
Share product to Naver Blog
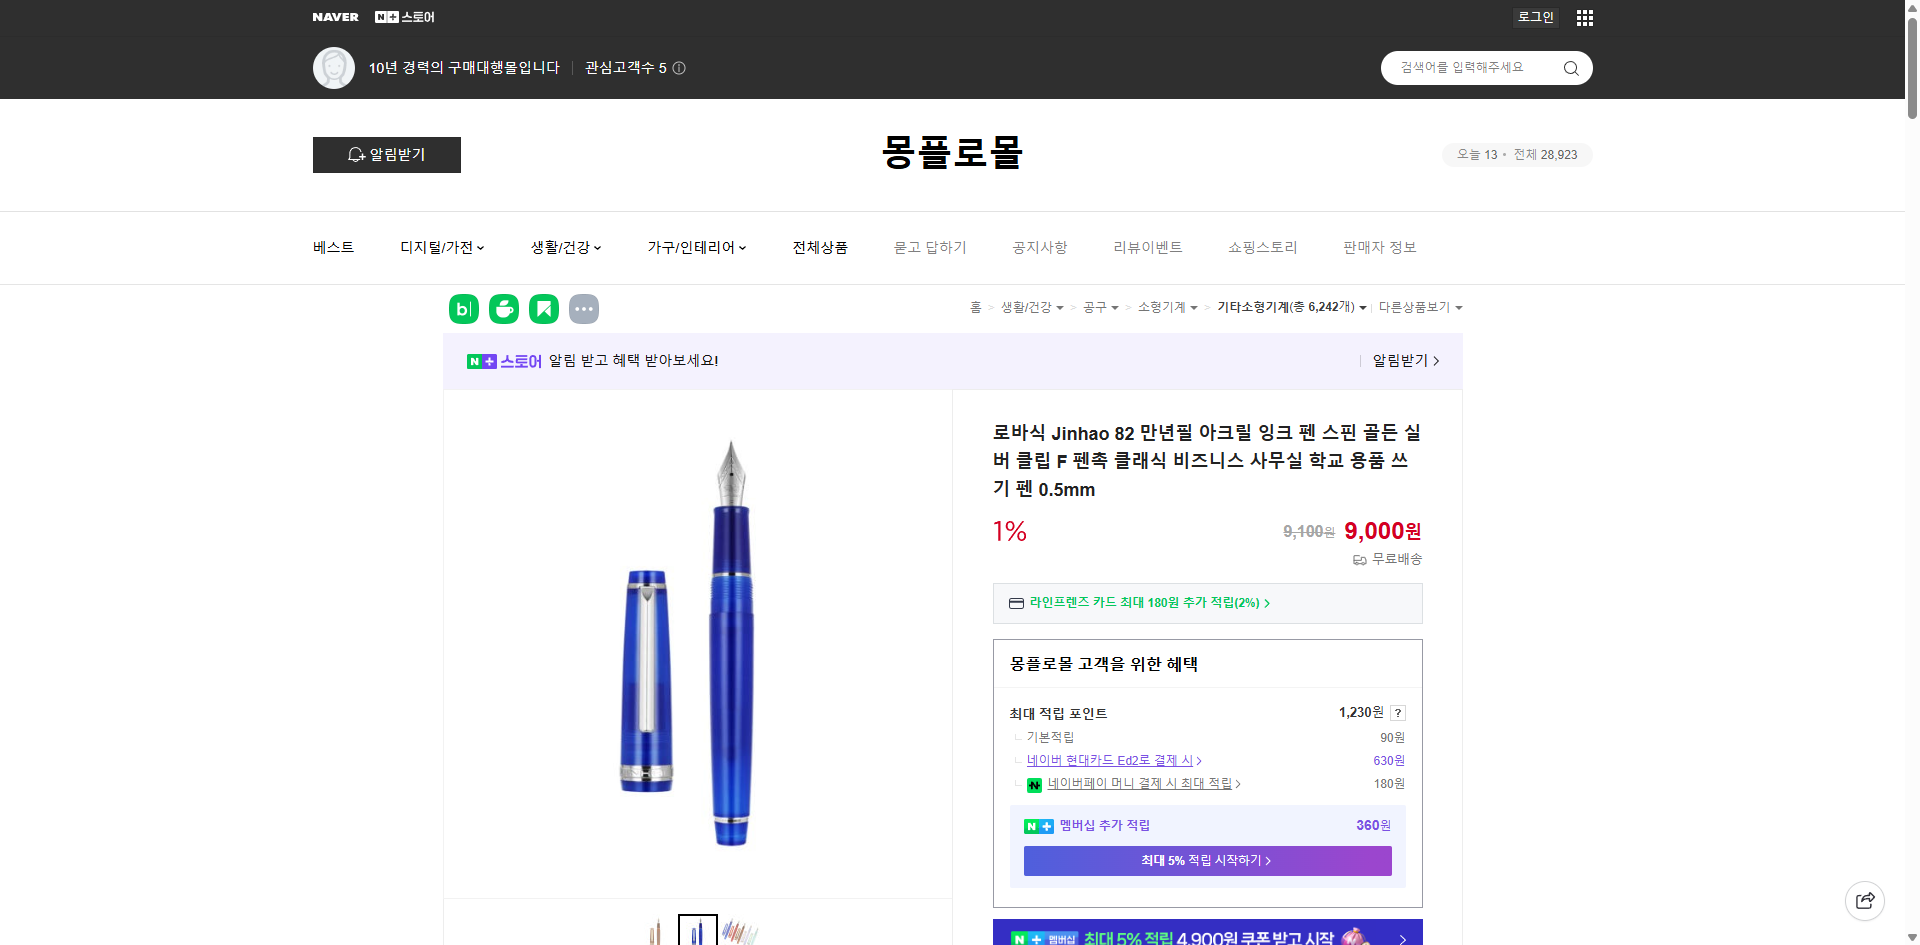coord(463,309)
